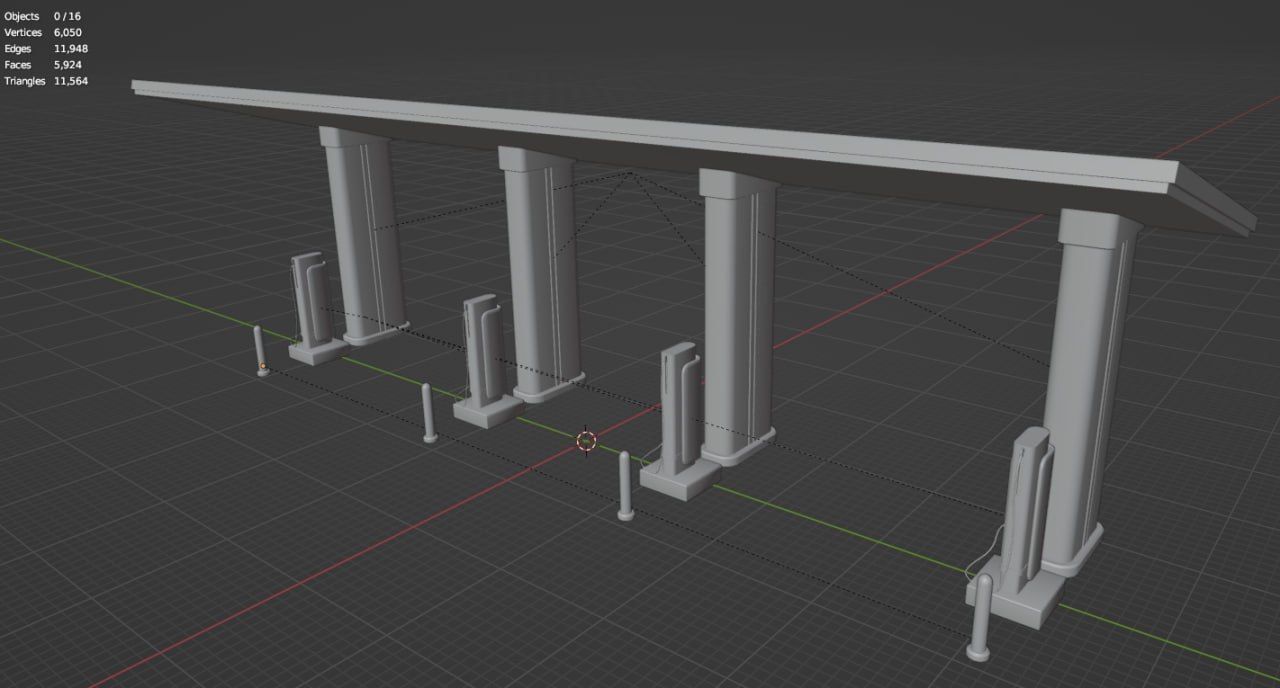
Task: Select the leftmost bollard with the orange origin dot
Action: point(261,351)
